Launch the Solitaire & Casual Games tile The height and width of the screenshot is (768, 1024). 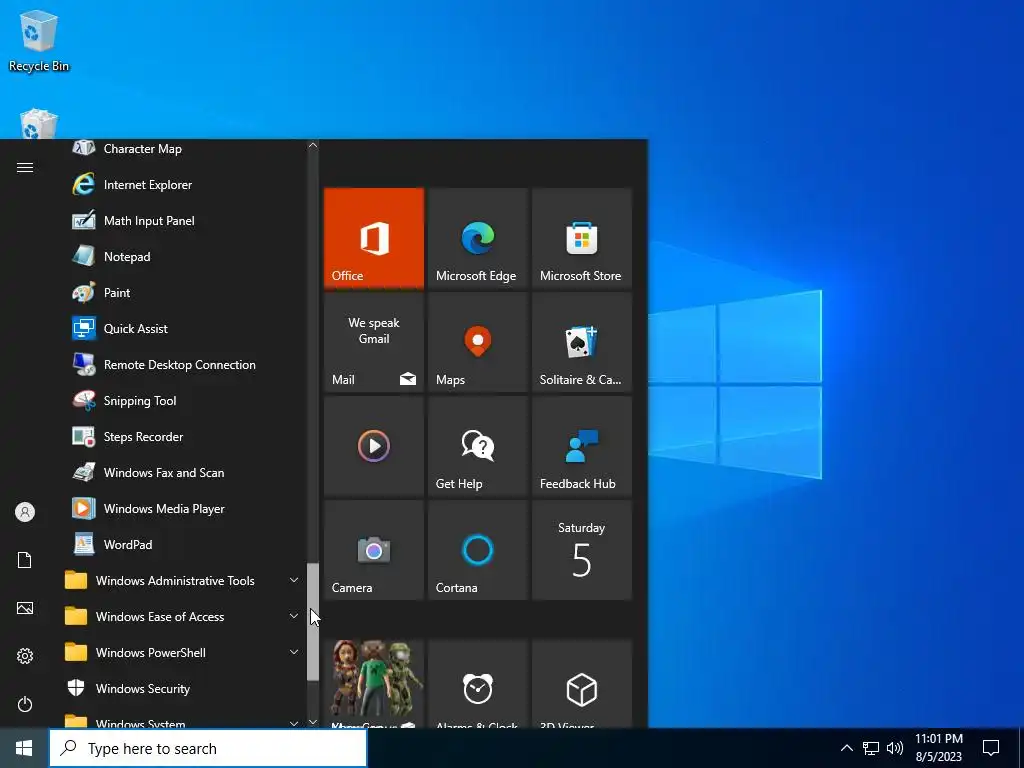click(581, 342)
